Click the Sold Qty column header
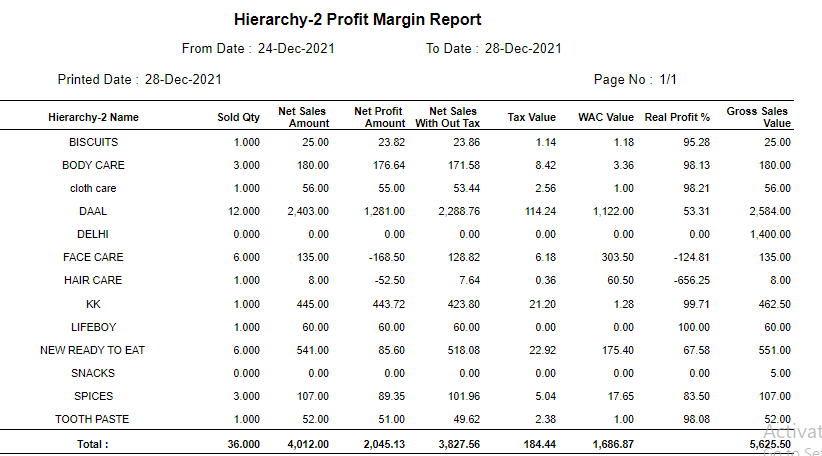This screenshot has height=456, width=822. (x=238, y=118)
